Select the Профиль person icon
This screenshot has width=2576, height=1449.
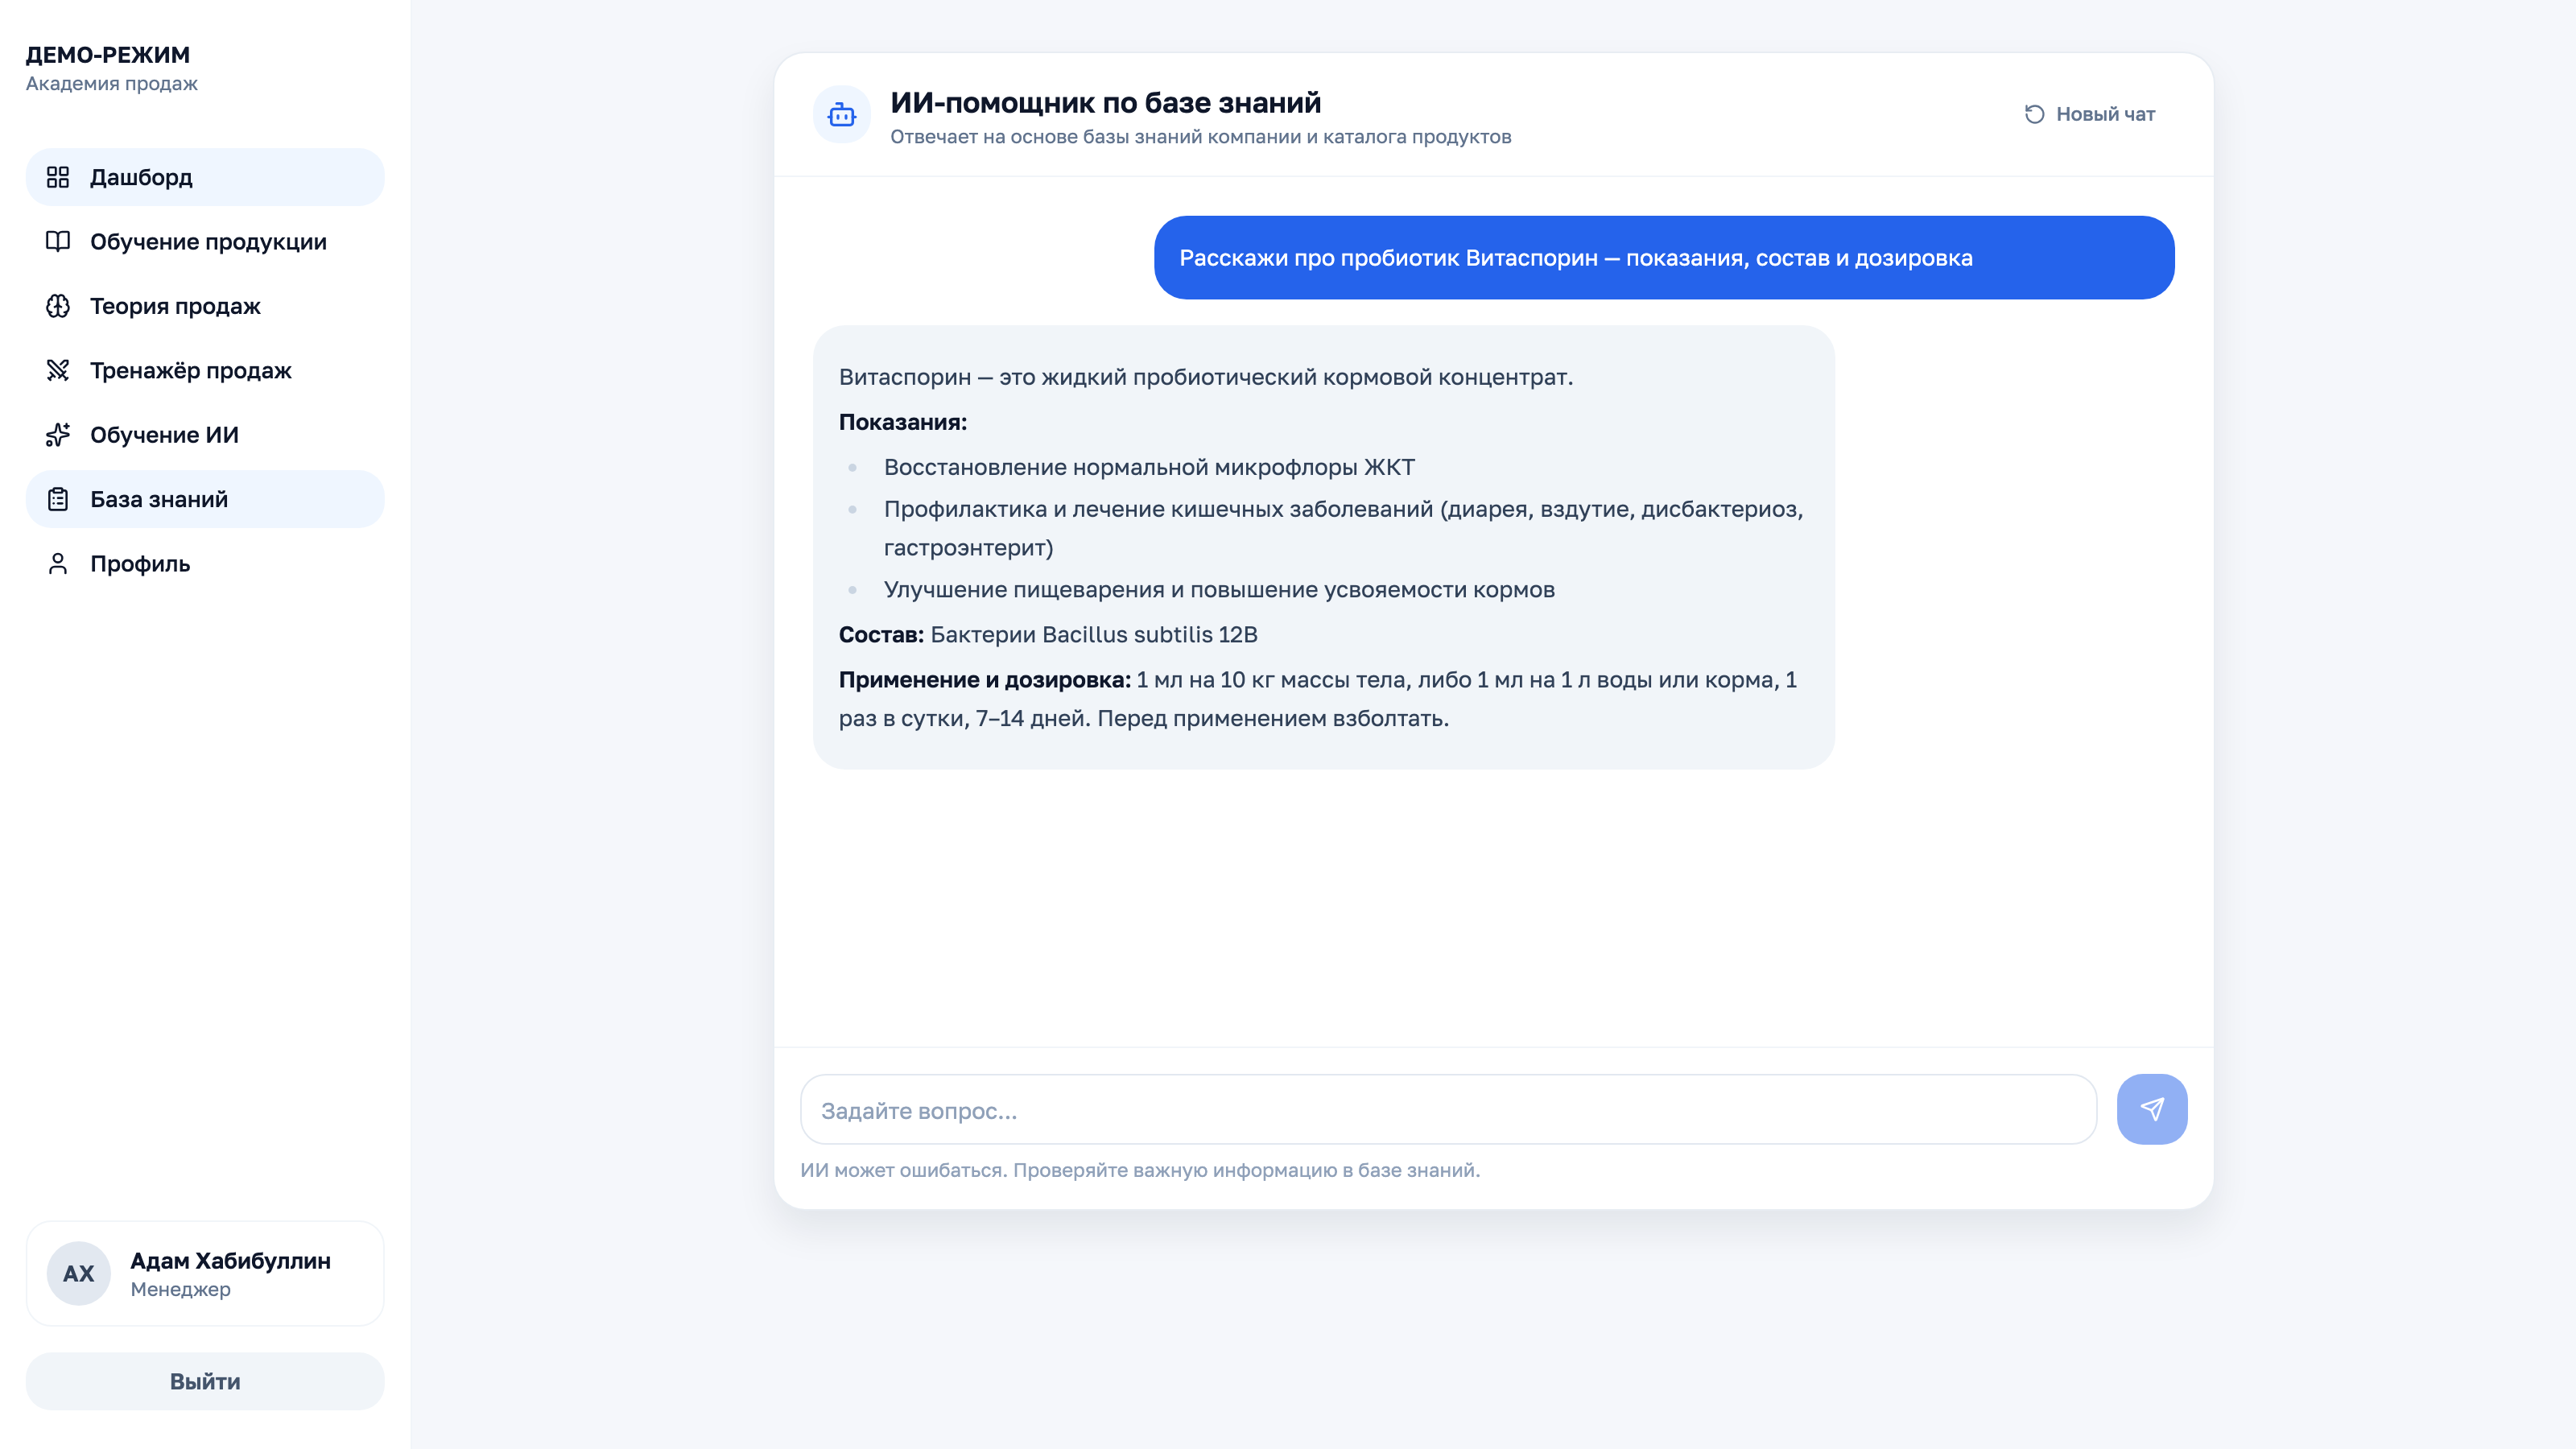pyautogui.click(x=58, y=563)
